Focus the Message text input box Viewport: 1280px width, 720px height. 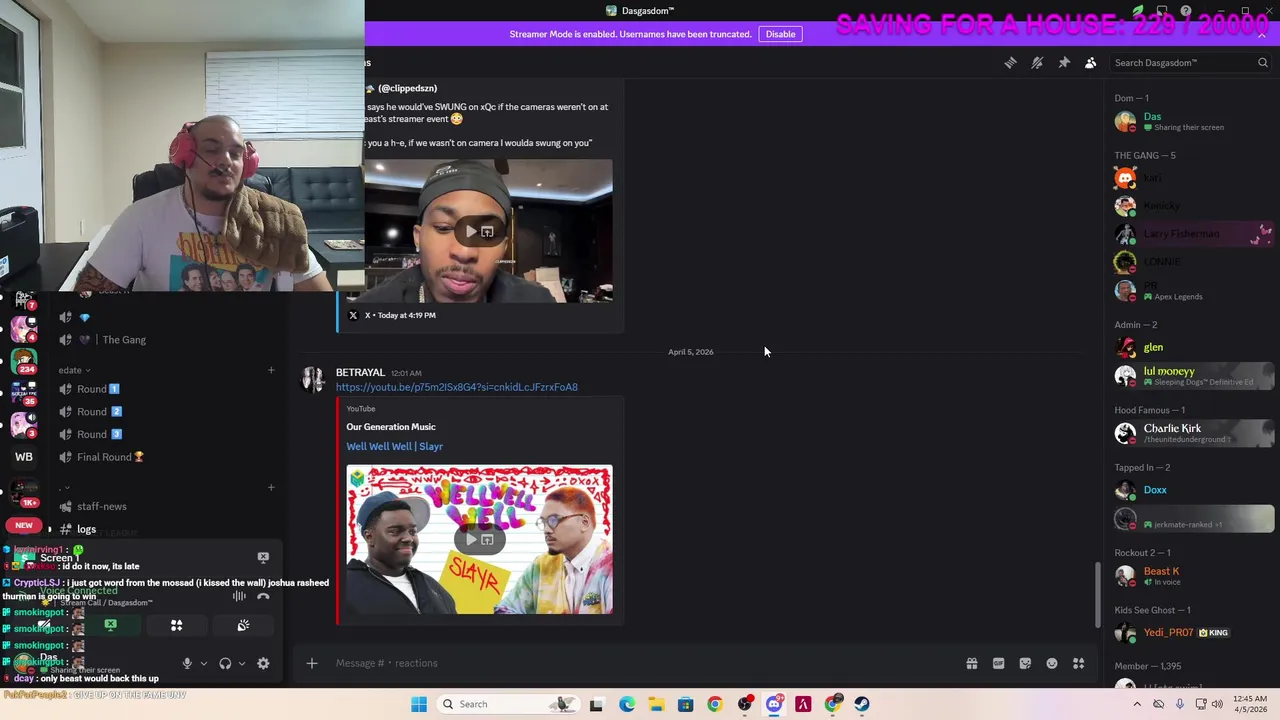tap(640, 663)
